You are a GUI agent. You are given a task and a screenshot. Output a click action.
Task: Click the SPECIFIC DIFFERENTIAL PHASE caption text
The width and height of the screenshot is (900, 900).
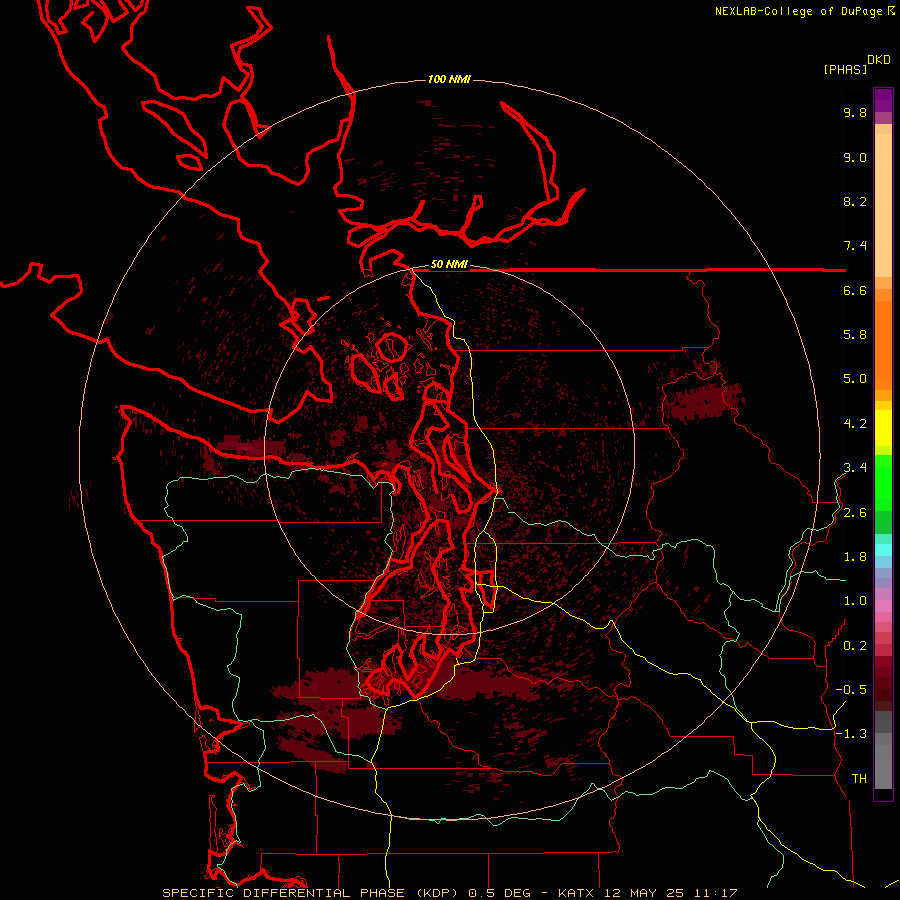click(284, 893)
